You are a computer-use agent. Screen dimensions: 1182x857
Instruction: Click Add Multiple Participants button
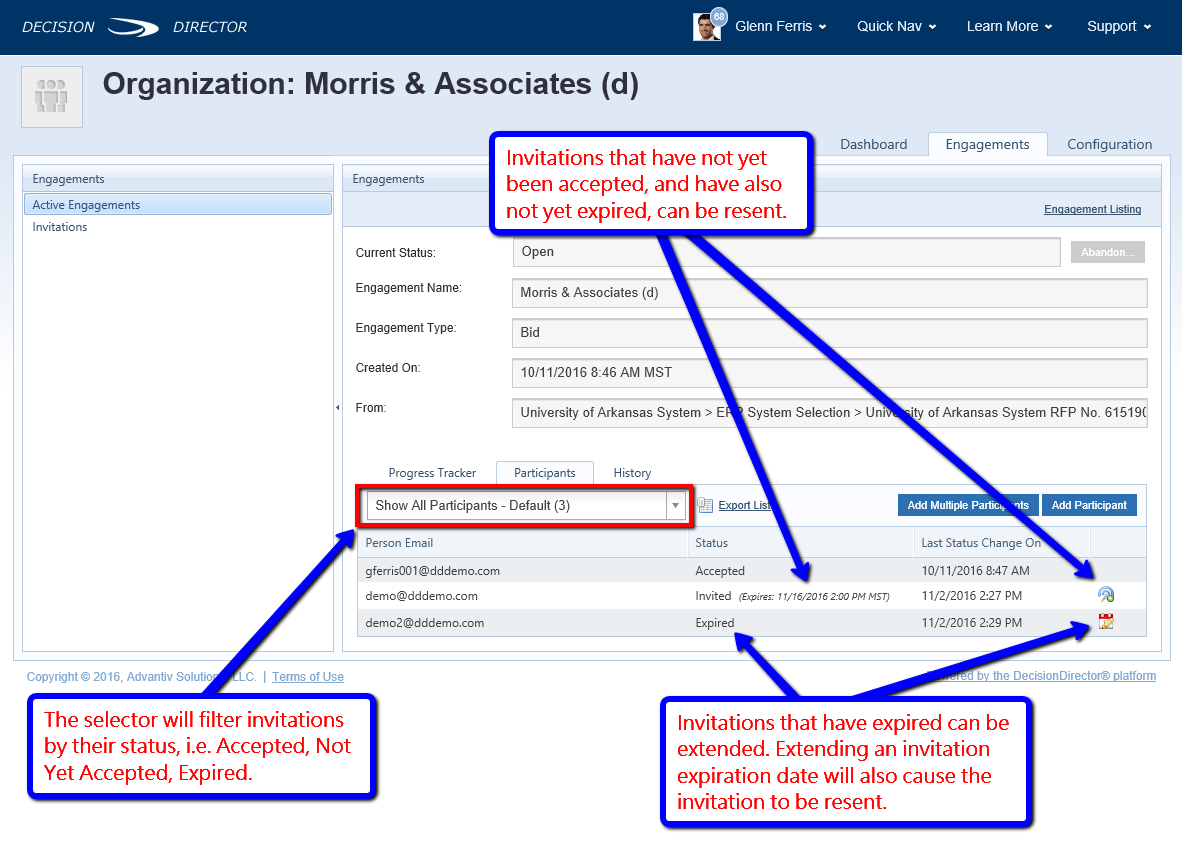coord(968,505)
